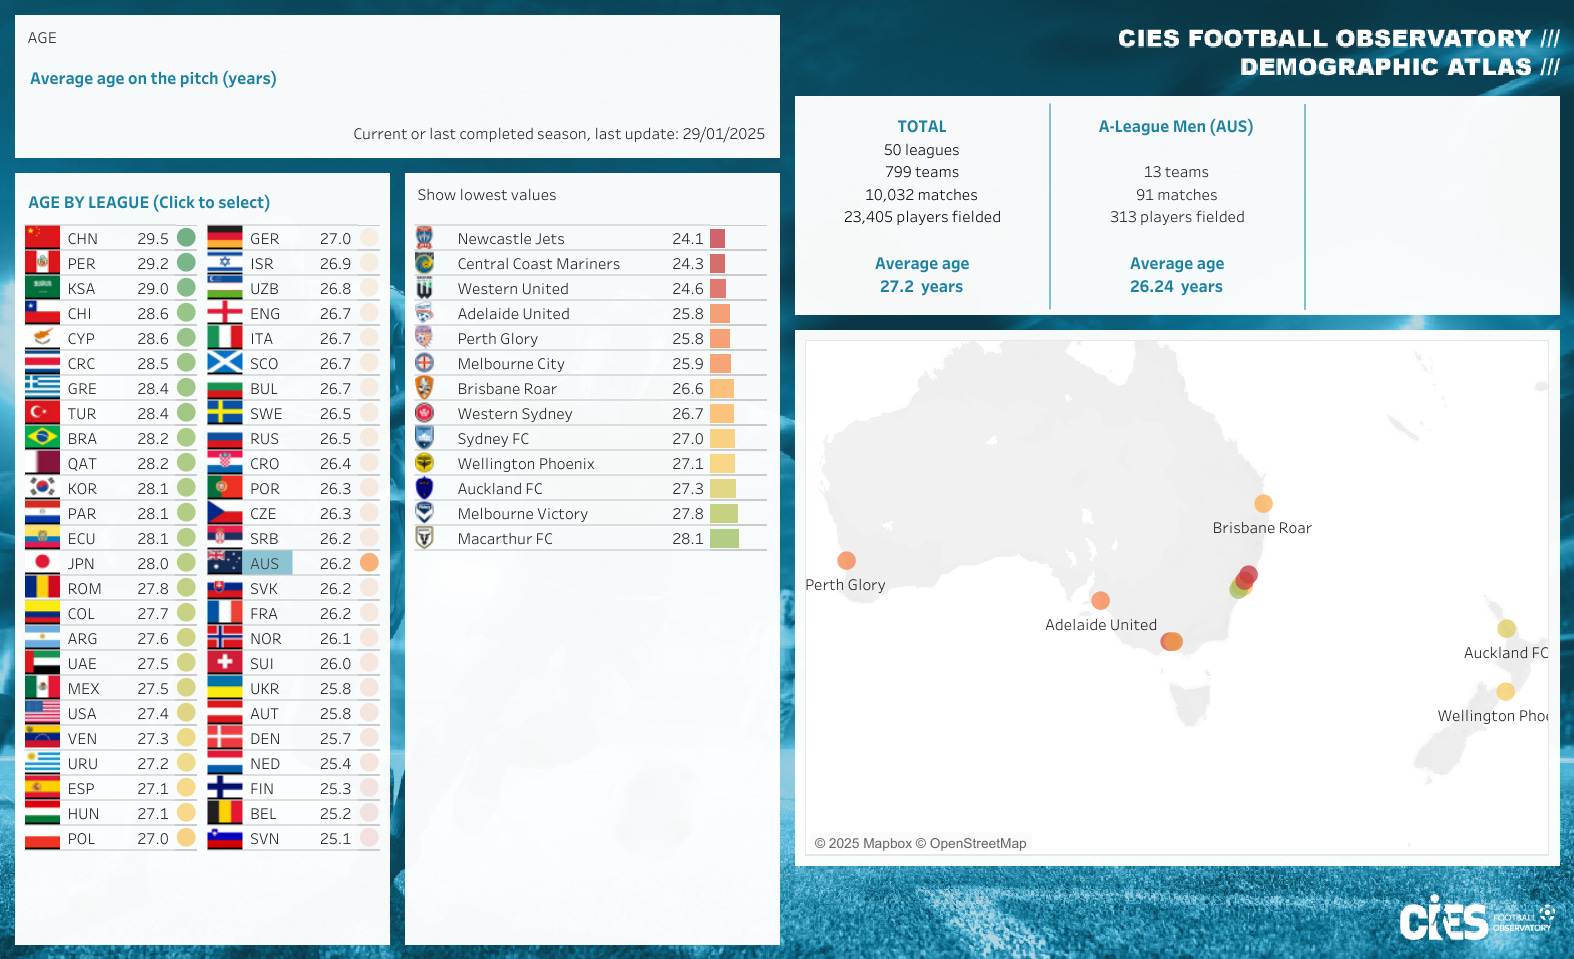Click the Belgium flag icon
Viewport: 1574px width, 959px height.
tap(225, 813)
